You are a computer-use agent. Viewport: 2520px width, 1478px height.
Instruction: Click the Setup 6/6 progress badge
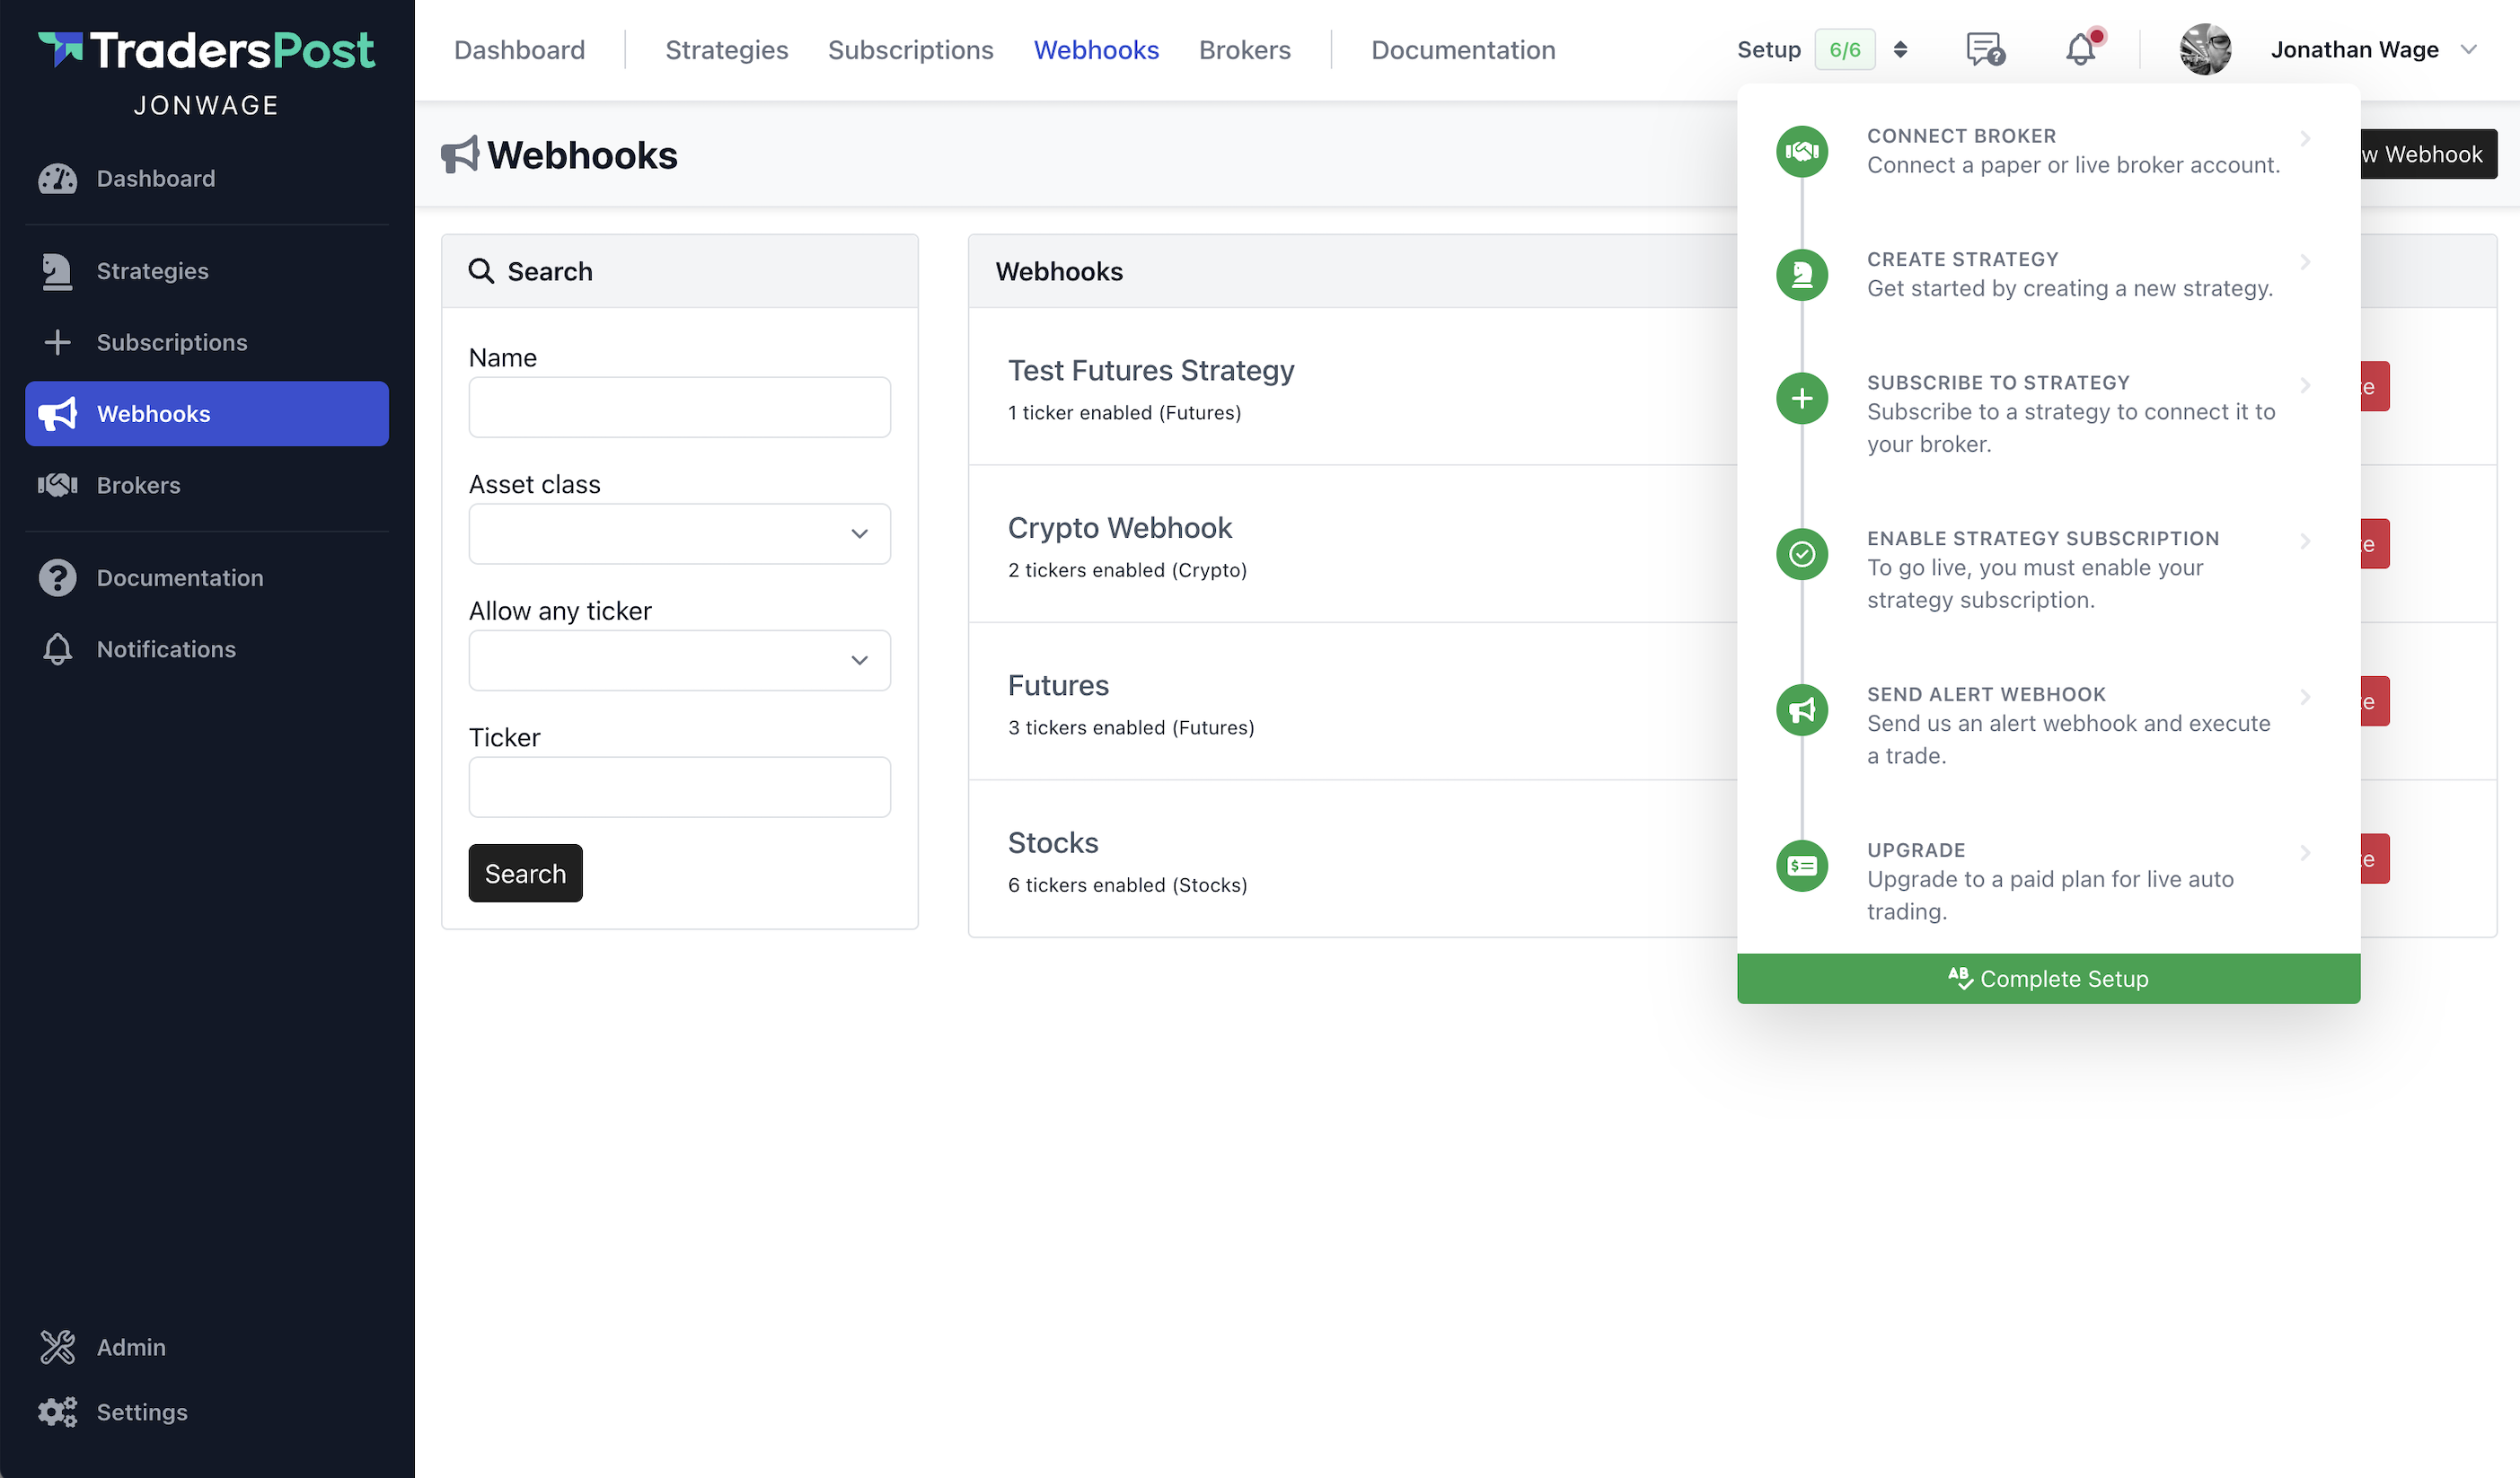[x=1844, y=49]
